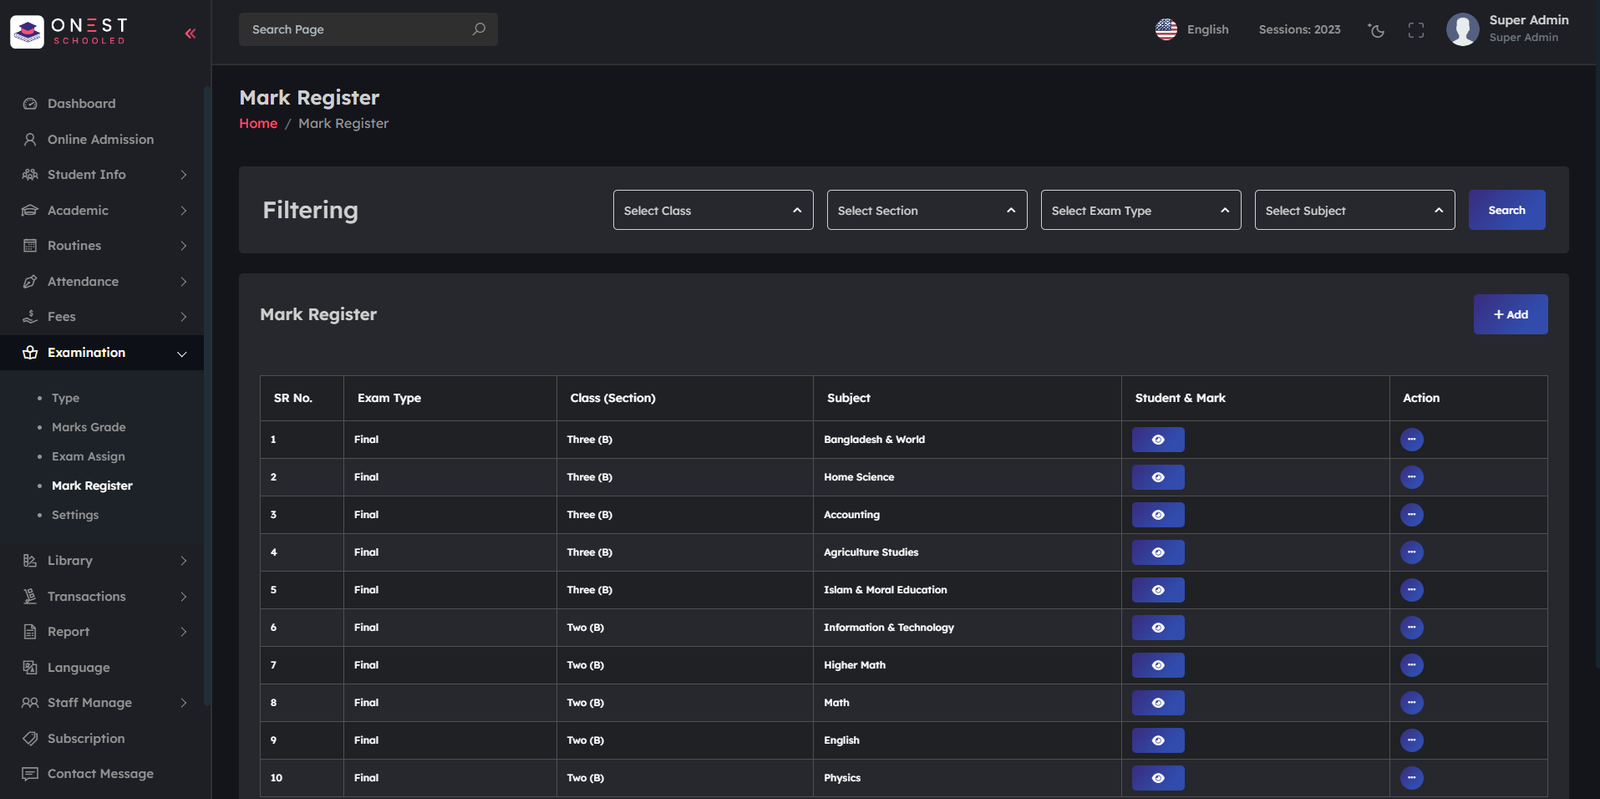Toggle dark mode moon icon
1600x799 pixels.
1377,30
